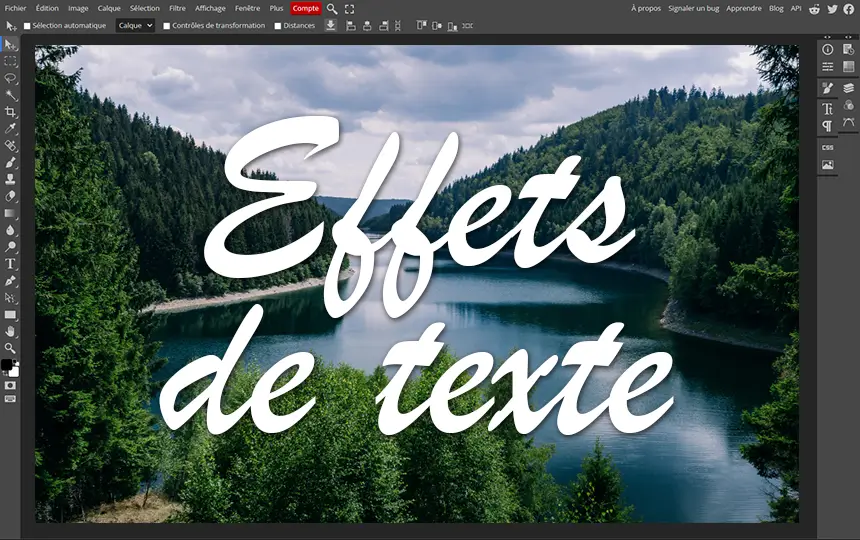Screen dimensions: 860x540
Task: Open the Channels panel icon
Action: pos(848,105)
